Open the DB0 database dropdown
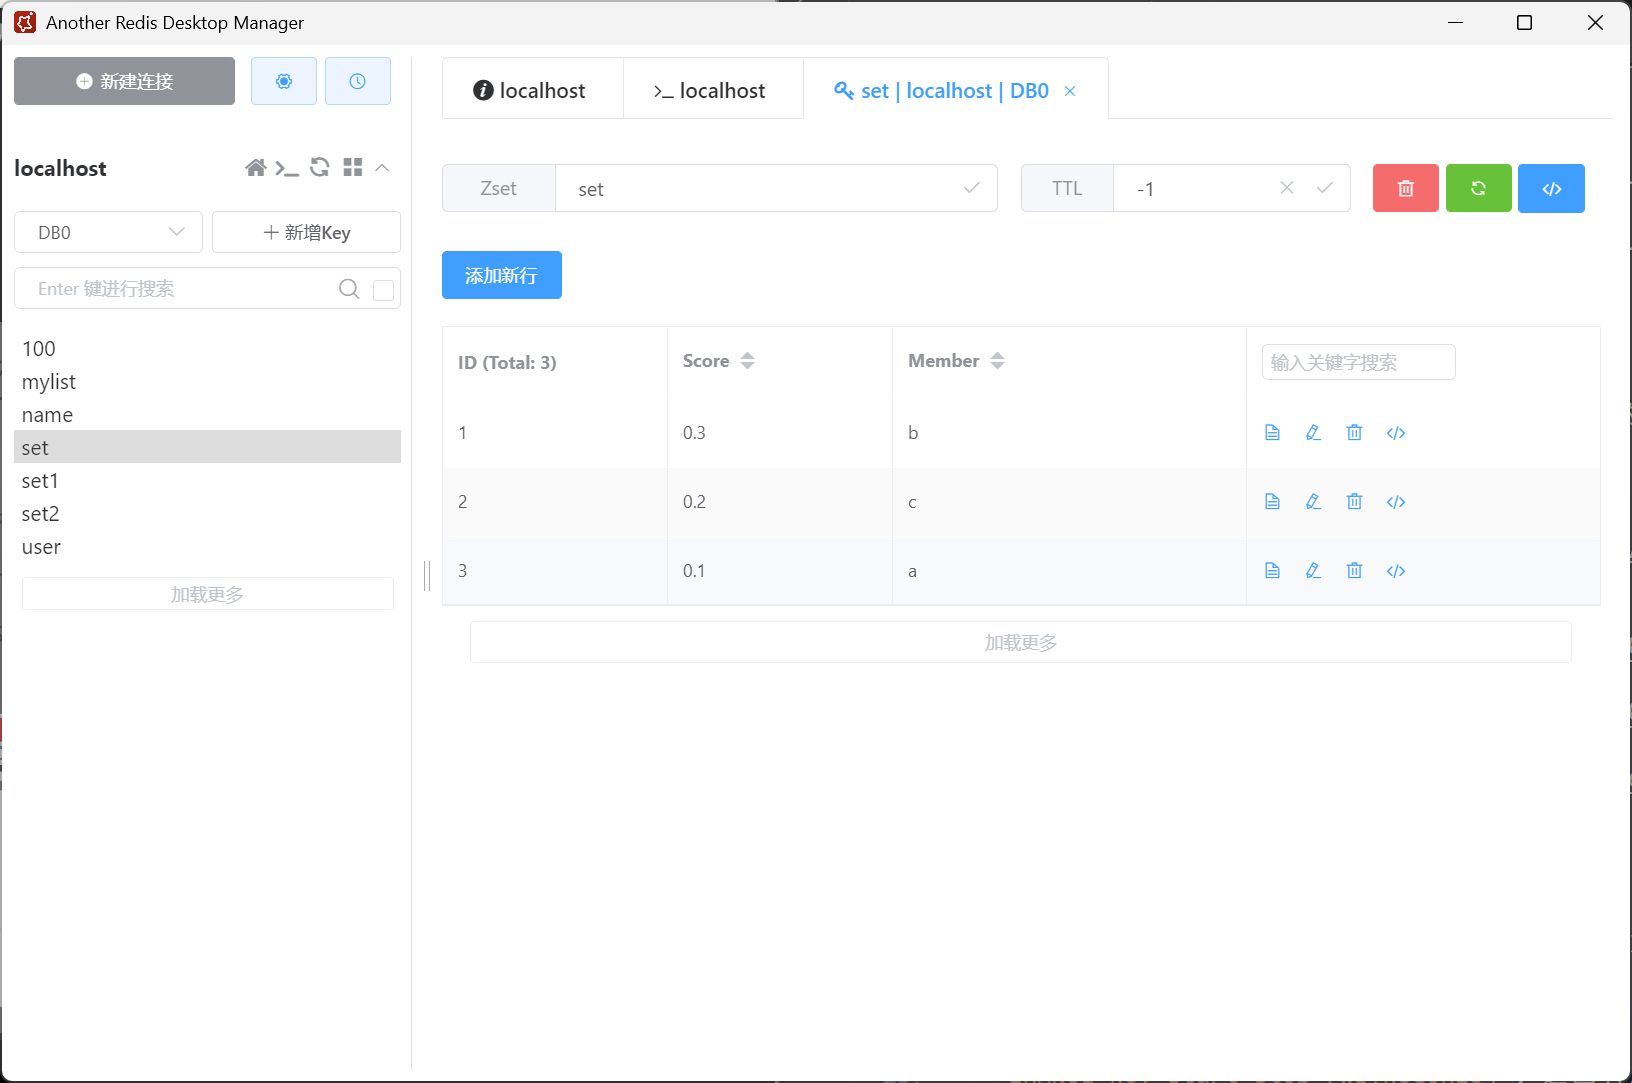 click(109, 232)
